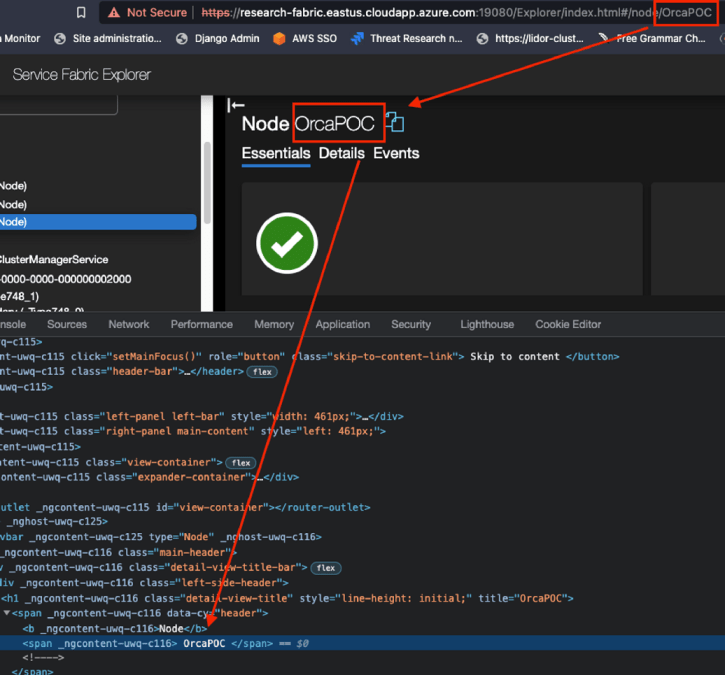Screen dimensions: 725x675
Task: Collapse the left panel arrow icon
Action: point(236,105)
